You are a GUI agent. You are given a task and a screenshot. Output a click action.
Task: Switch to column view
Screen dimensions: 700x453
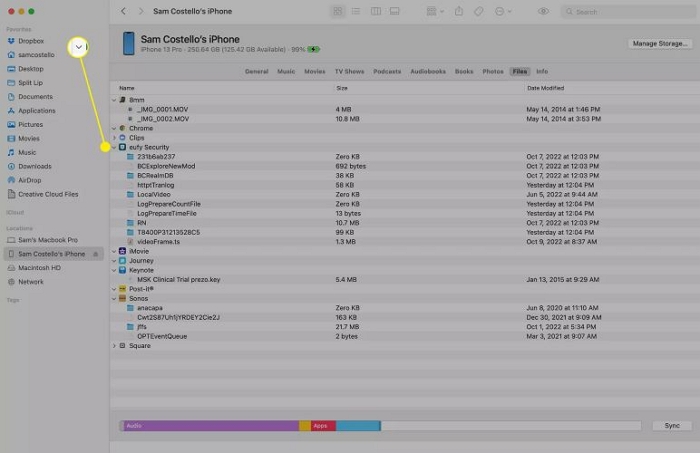(376, 11)
